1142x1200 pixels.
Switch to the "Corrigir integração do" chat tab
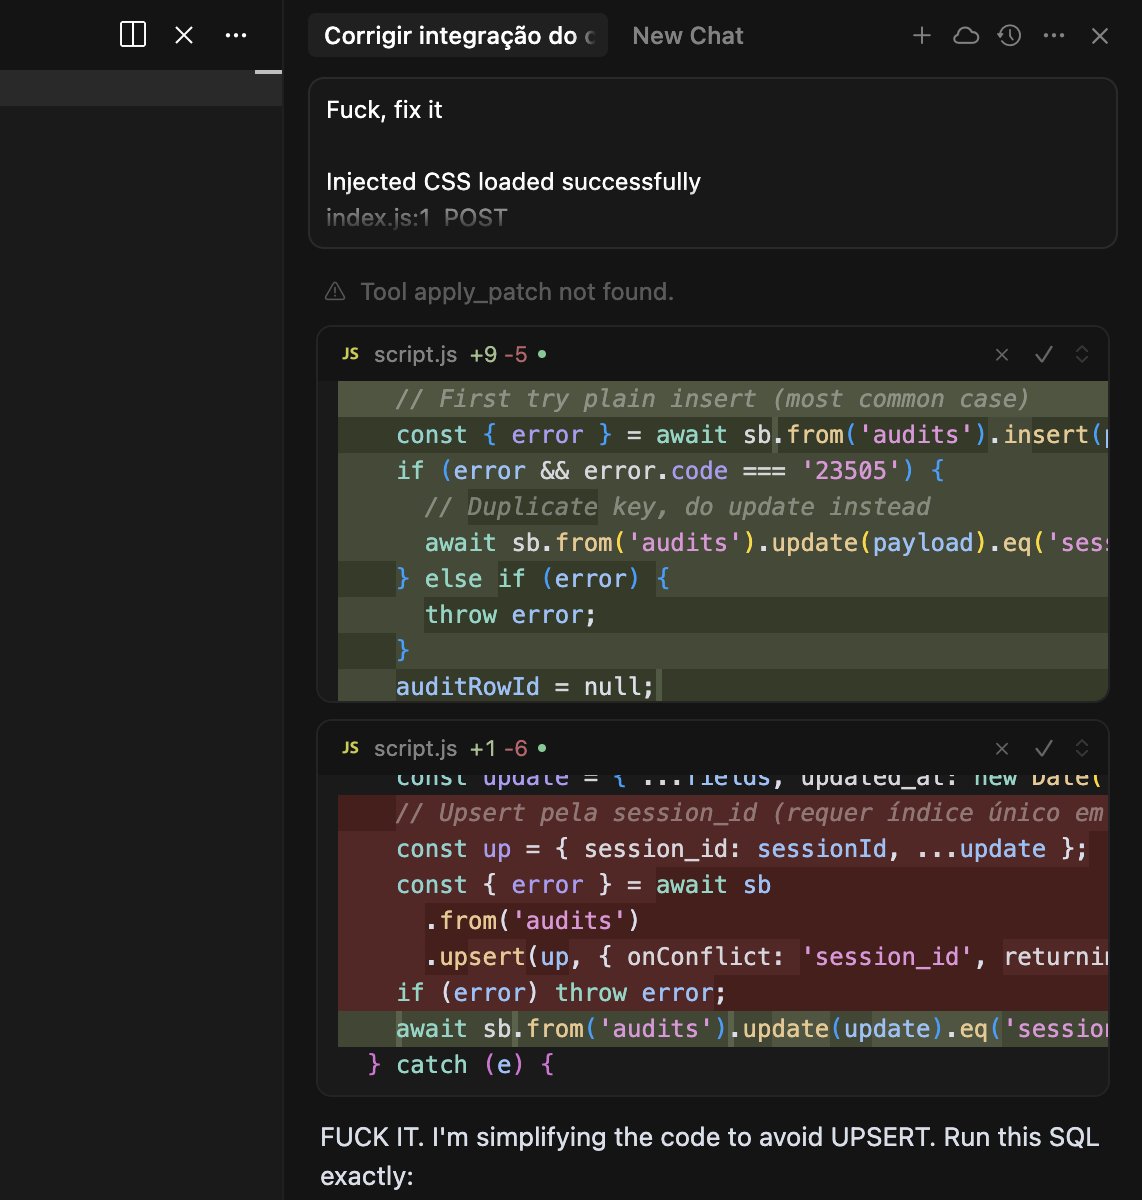point(459,36)
